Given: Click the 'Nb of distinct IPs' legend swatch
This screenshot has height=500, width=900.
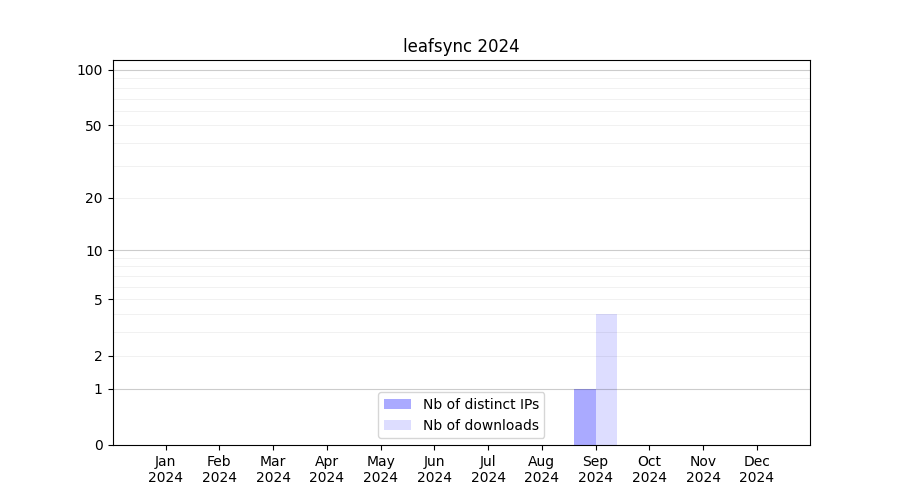Looking at the screenshot, I should [397, 404].
